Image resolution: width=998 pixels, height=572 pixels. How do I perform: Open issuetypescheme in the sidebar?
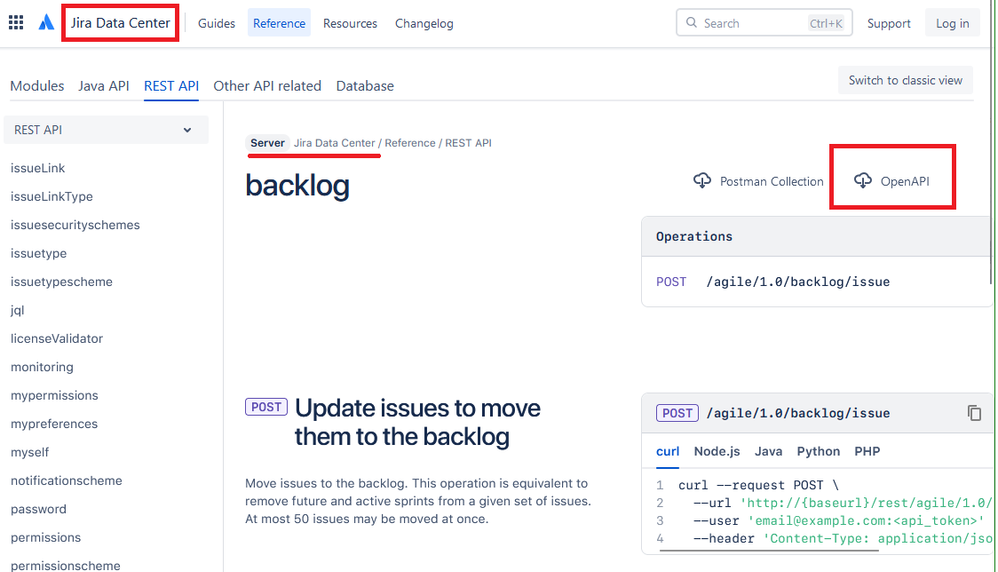(61, 281)
